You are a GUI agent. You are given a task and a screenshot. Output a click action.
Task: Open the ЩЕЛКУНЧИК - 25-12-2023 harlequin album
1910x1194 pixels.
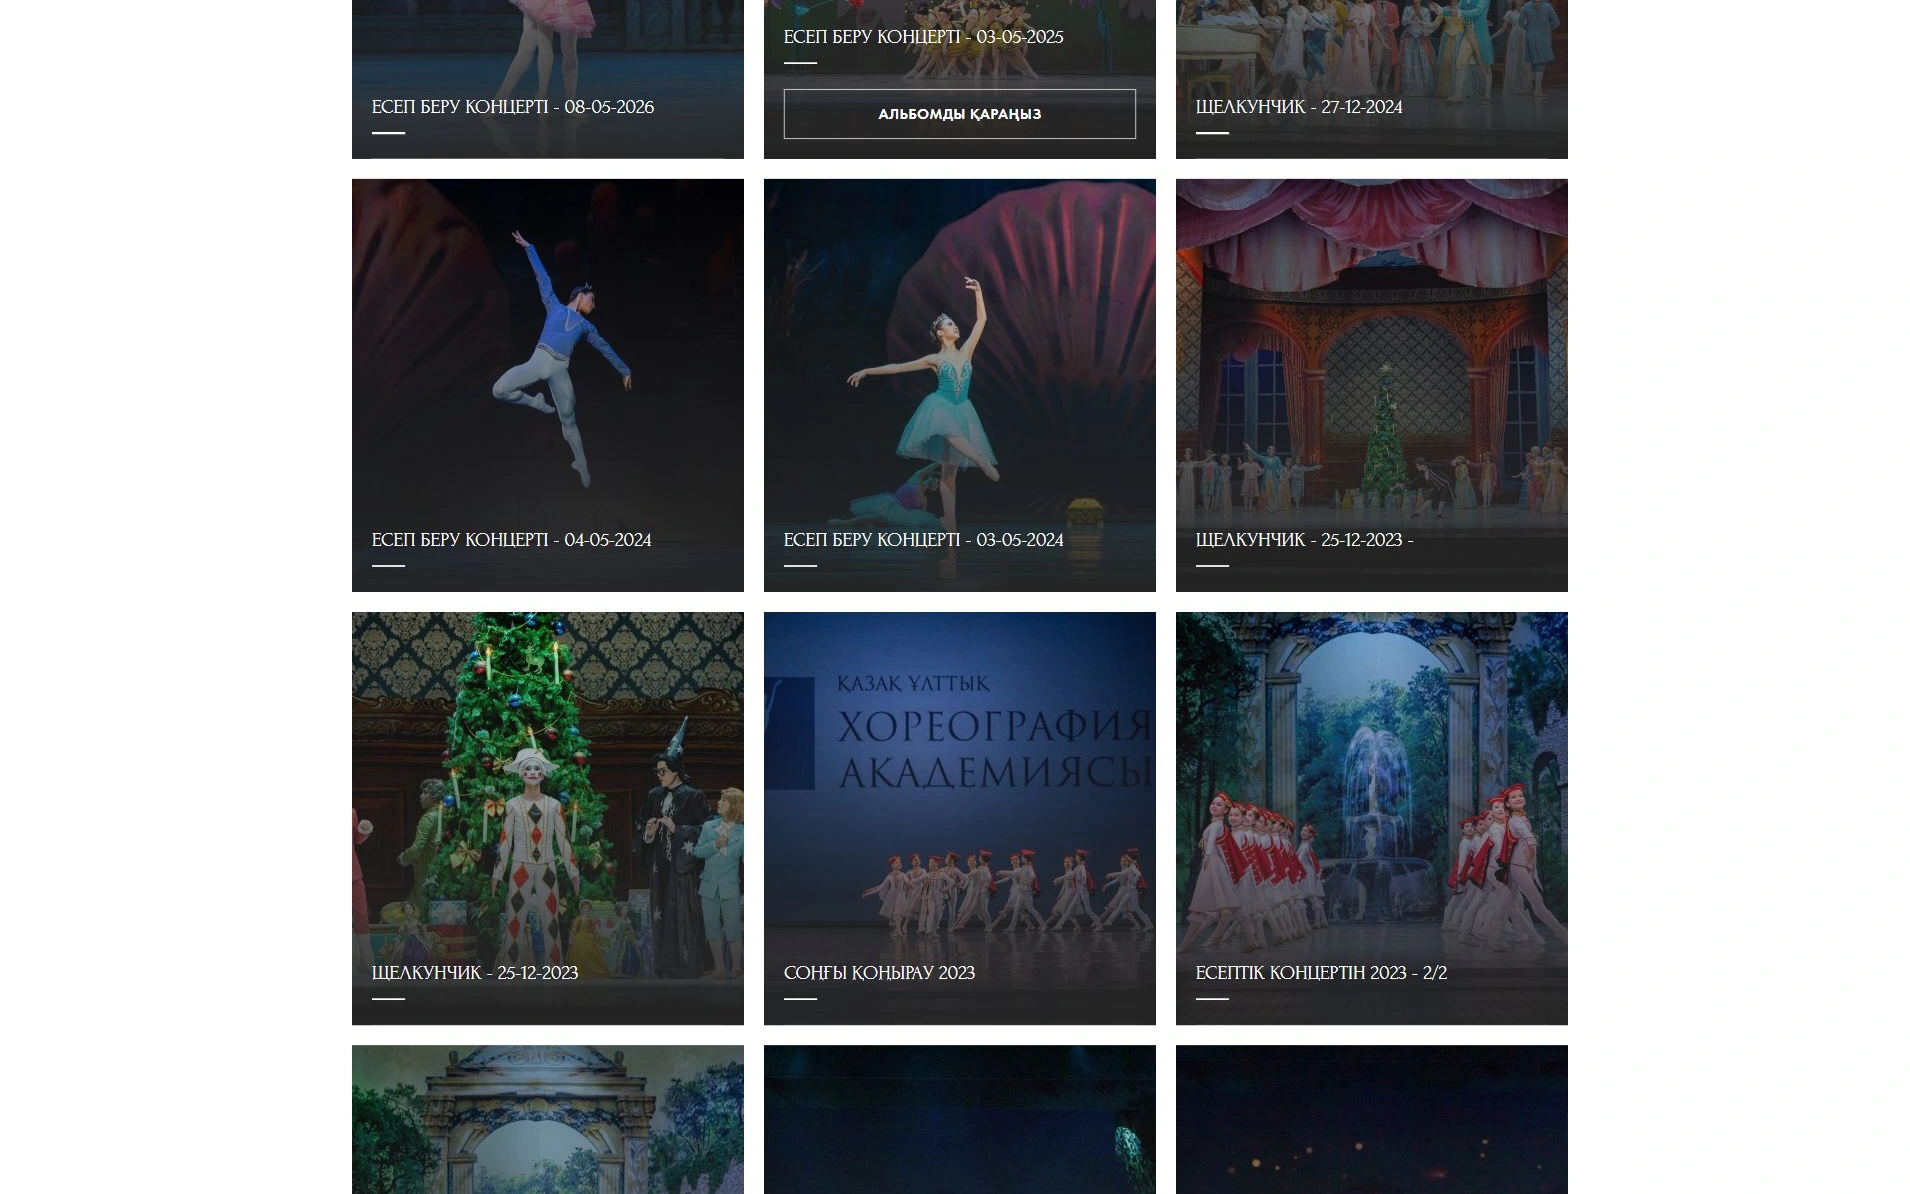pos(547,818)
